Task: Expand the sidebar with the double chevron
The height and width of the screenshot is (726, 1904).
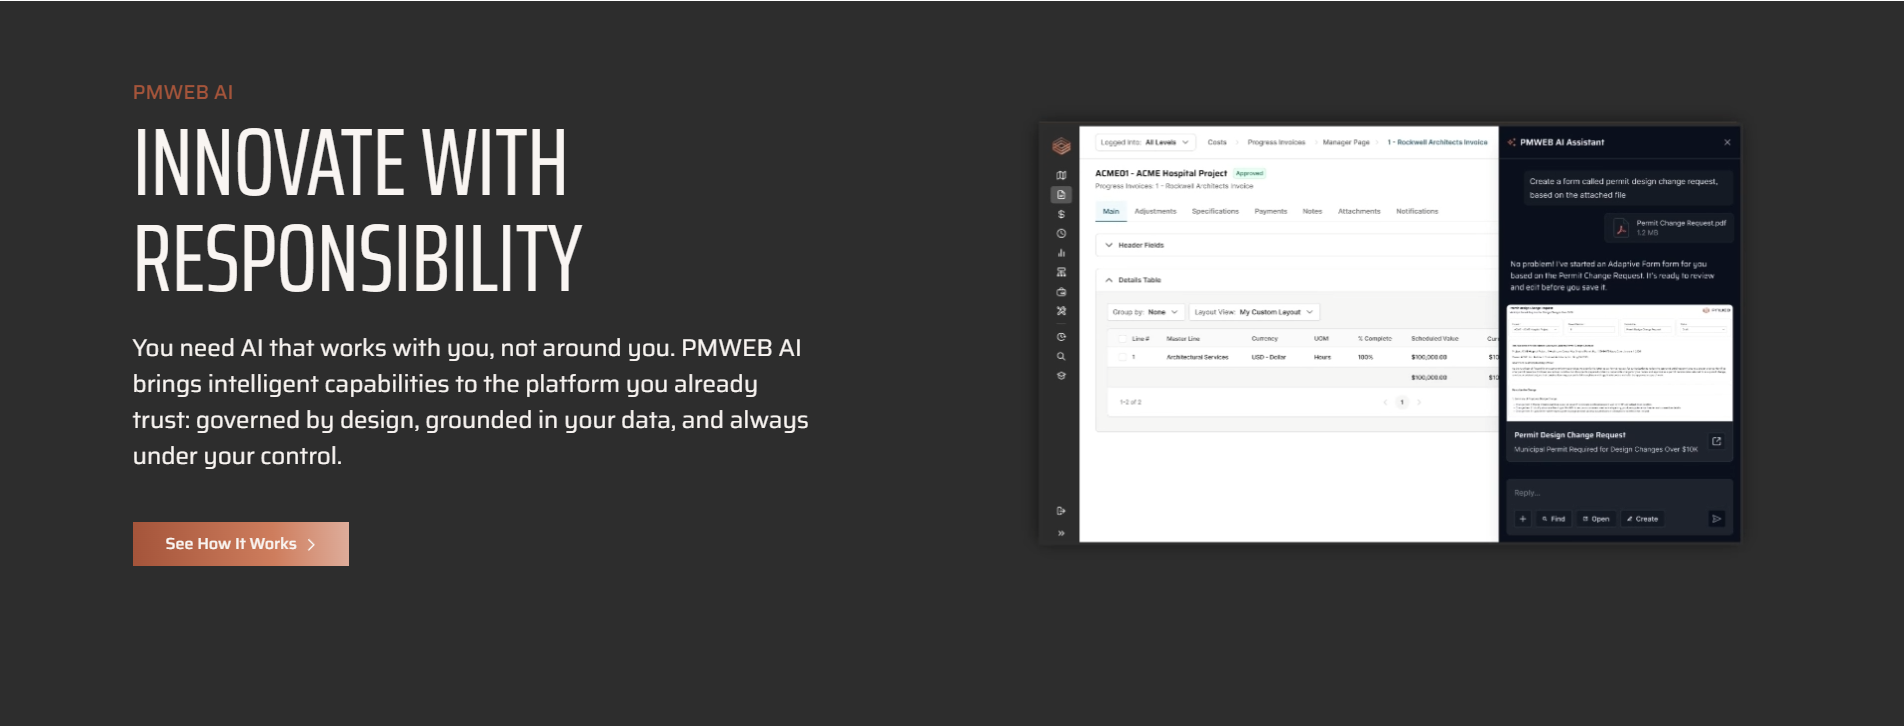Action: pyautogui.click(x=1061, y=533)
